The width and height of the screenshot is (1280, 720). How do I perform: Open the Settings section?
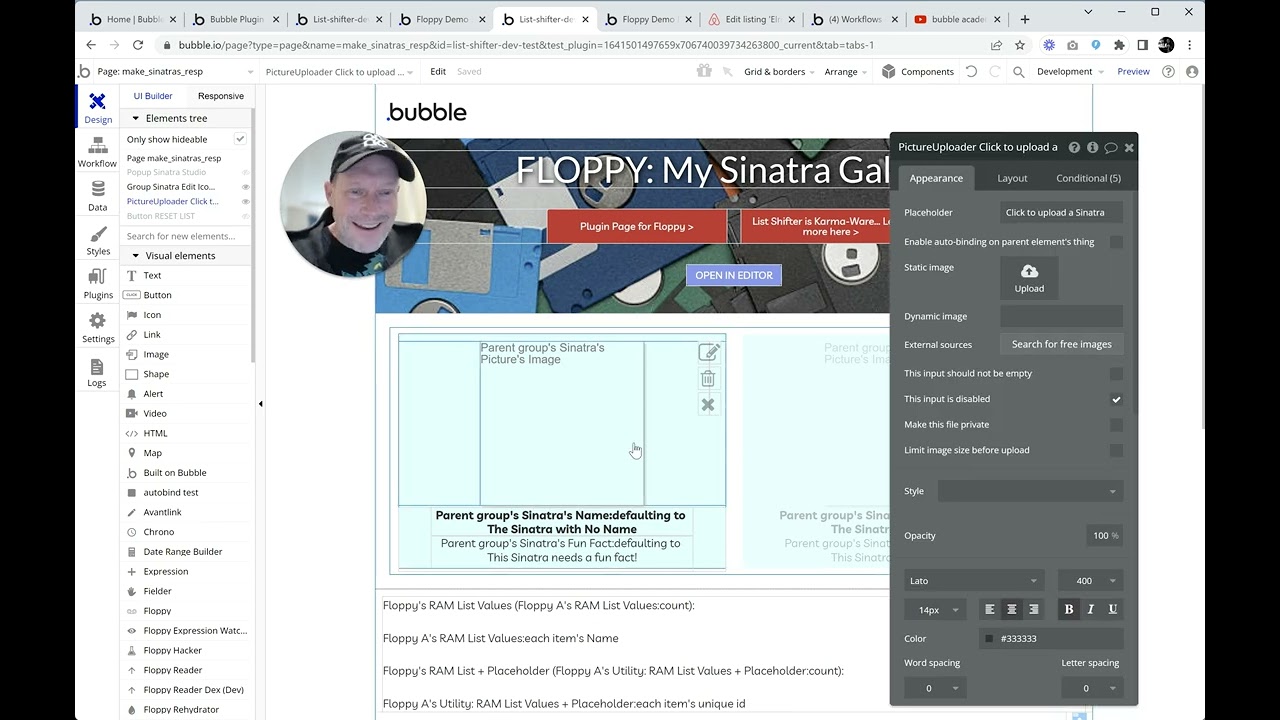point(97,329)
